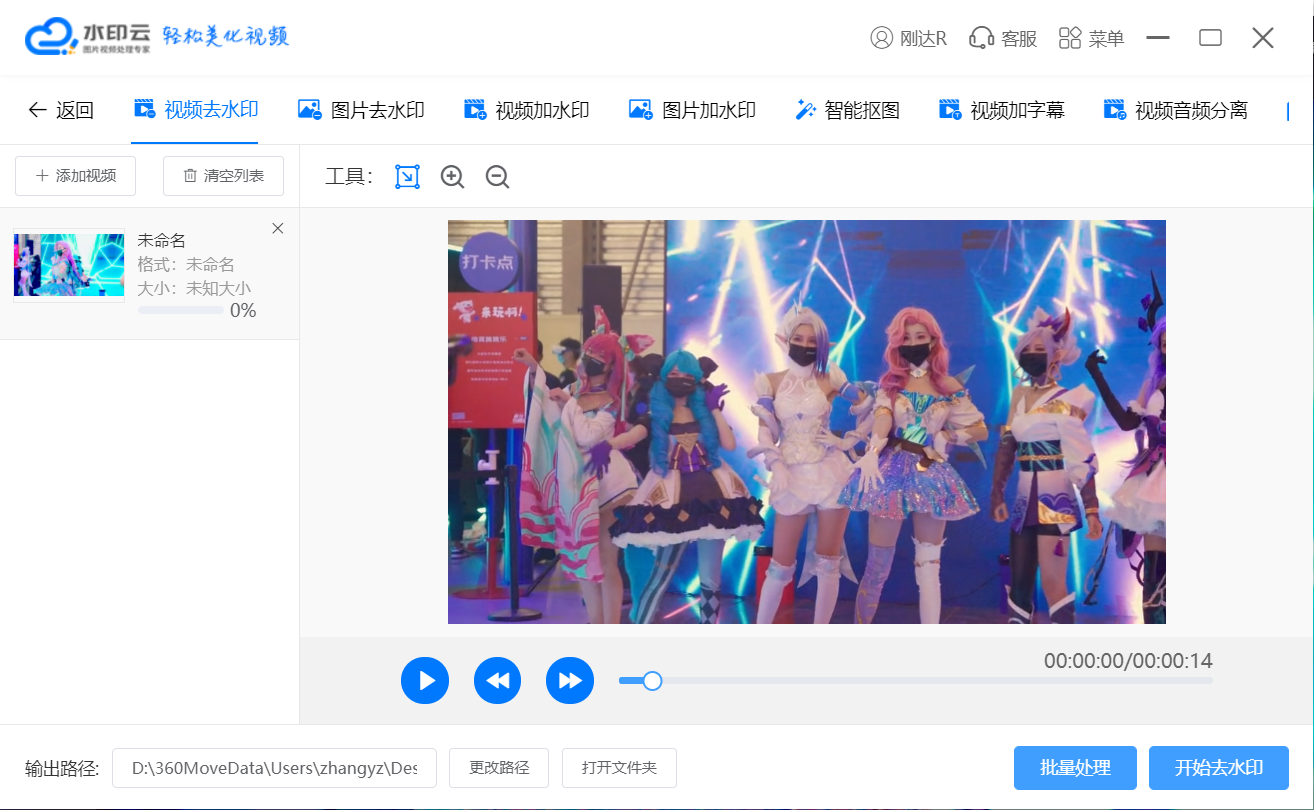The height and width of the screenshot is (810, 1314).
Task: Switch to the 视频加水印 tab
Action: tap(527, 110)
